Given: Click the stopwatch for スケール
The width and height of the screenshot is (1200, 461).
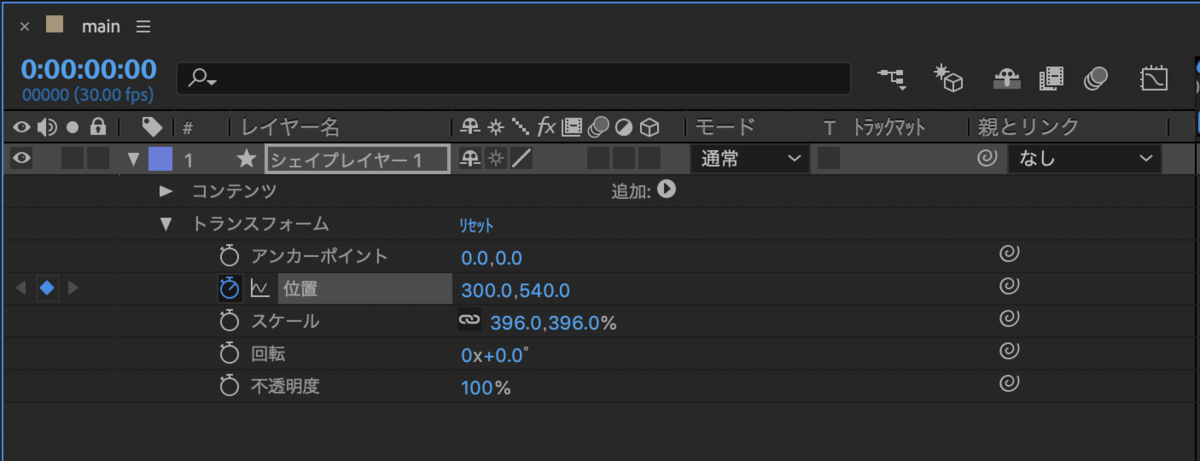Looking at the screenshot, I should (230, 321).
